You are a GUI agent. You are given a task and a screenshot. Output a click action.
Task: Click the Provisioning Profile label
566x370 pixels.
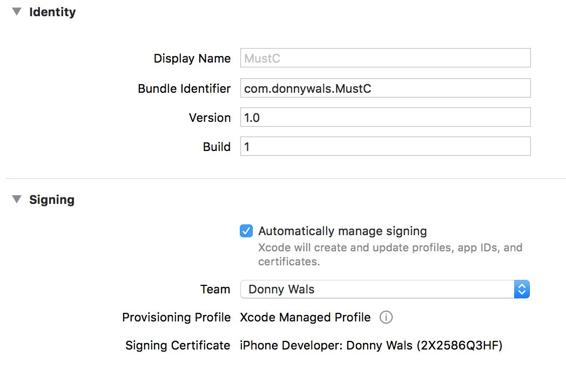click(x=176, y=317)
